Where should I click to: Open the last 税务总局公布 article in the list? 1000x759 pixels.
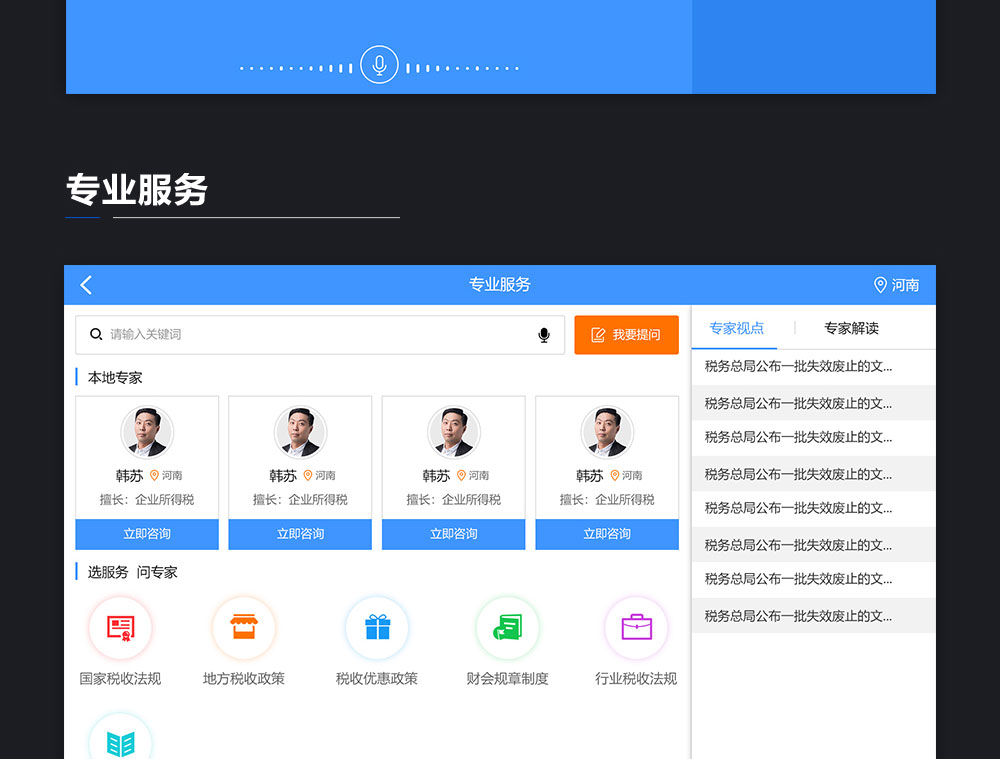click(x=798, y=616)
